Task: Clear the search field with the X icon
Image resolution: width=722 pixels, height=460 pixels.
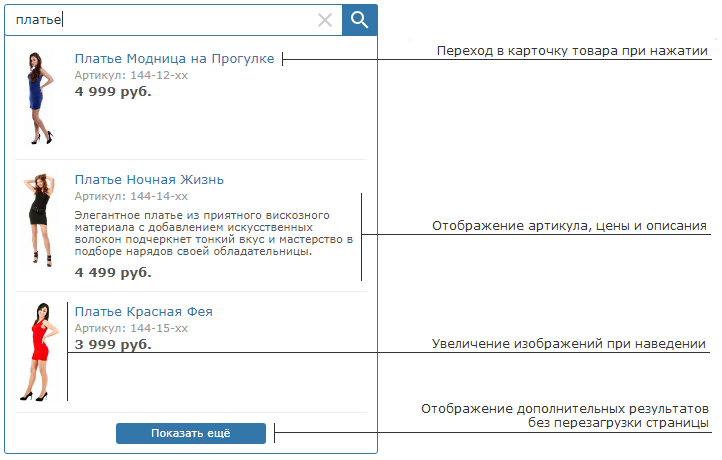Action: coord(325,20)
